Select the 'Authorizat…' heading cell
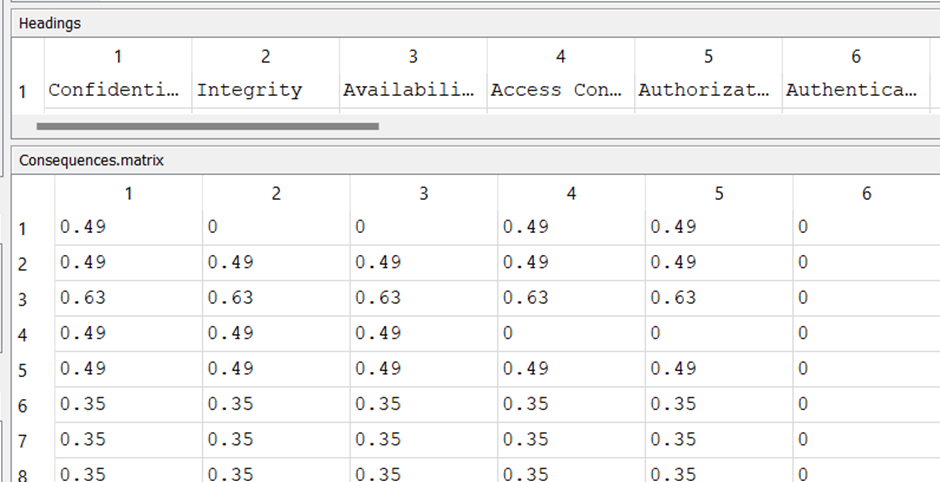Image resolution: width=940 pixels, height=482 pixels. (708, 91)
